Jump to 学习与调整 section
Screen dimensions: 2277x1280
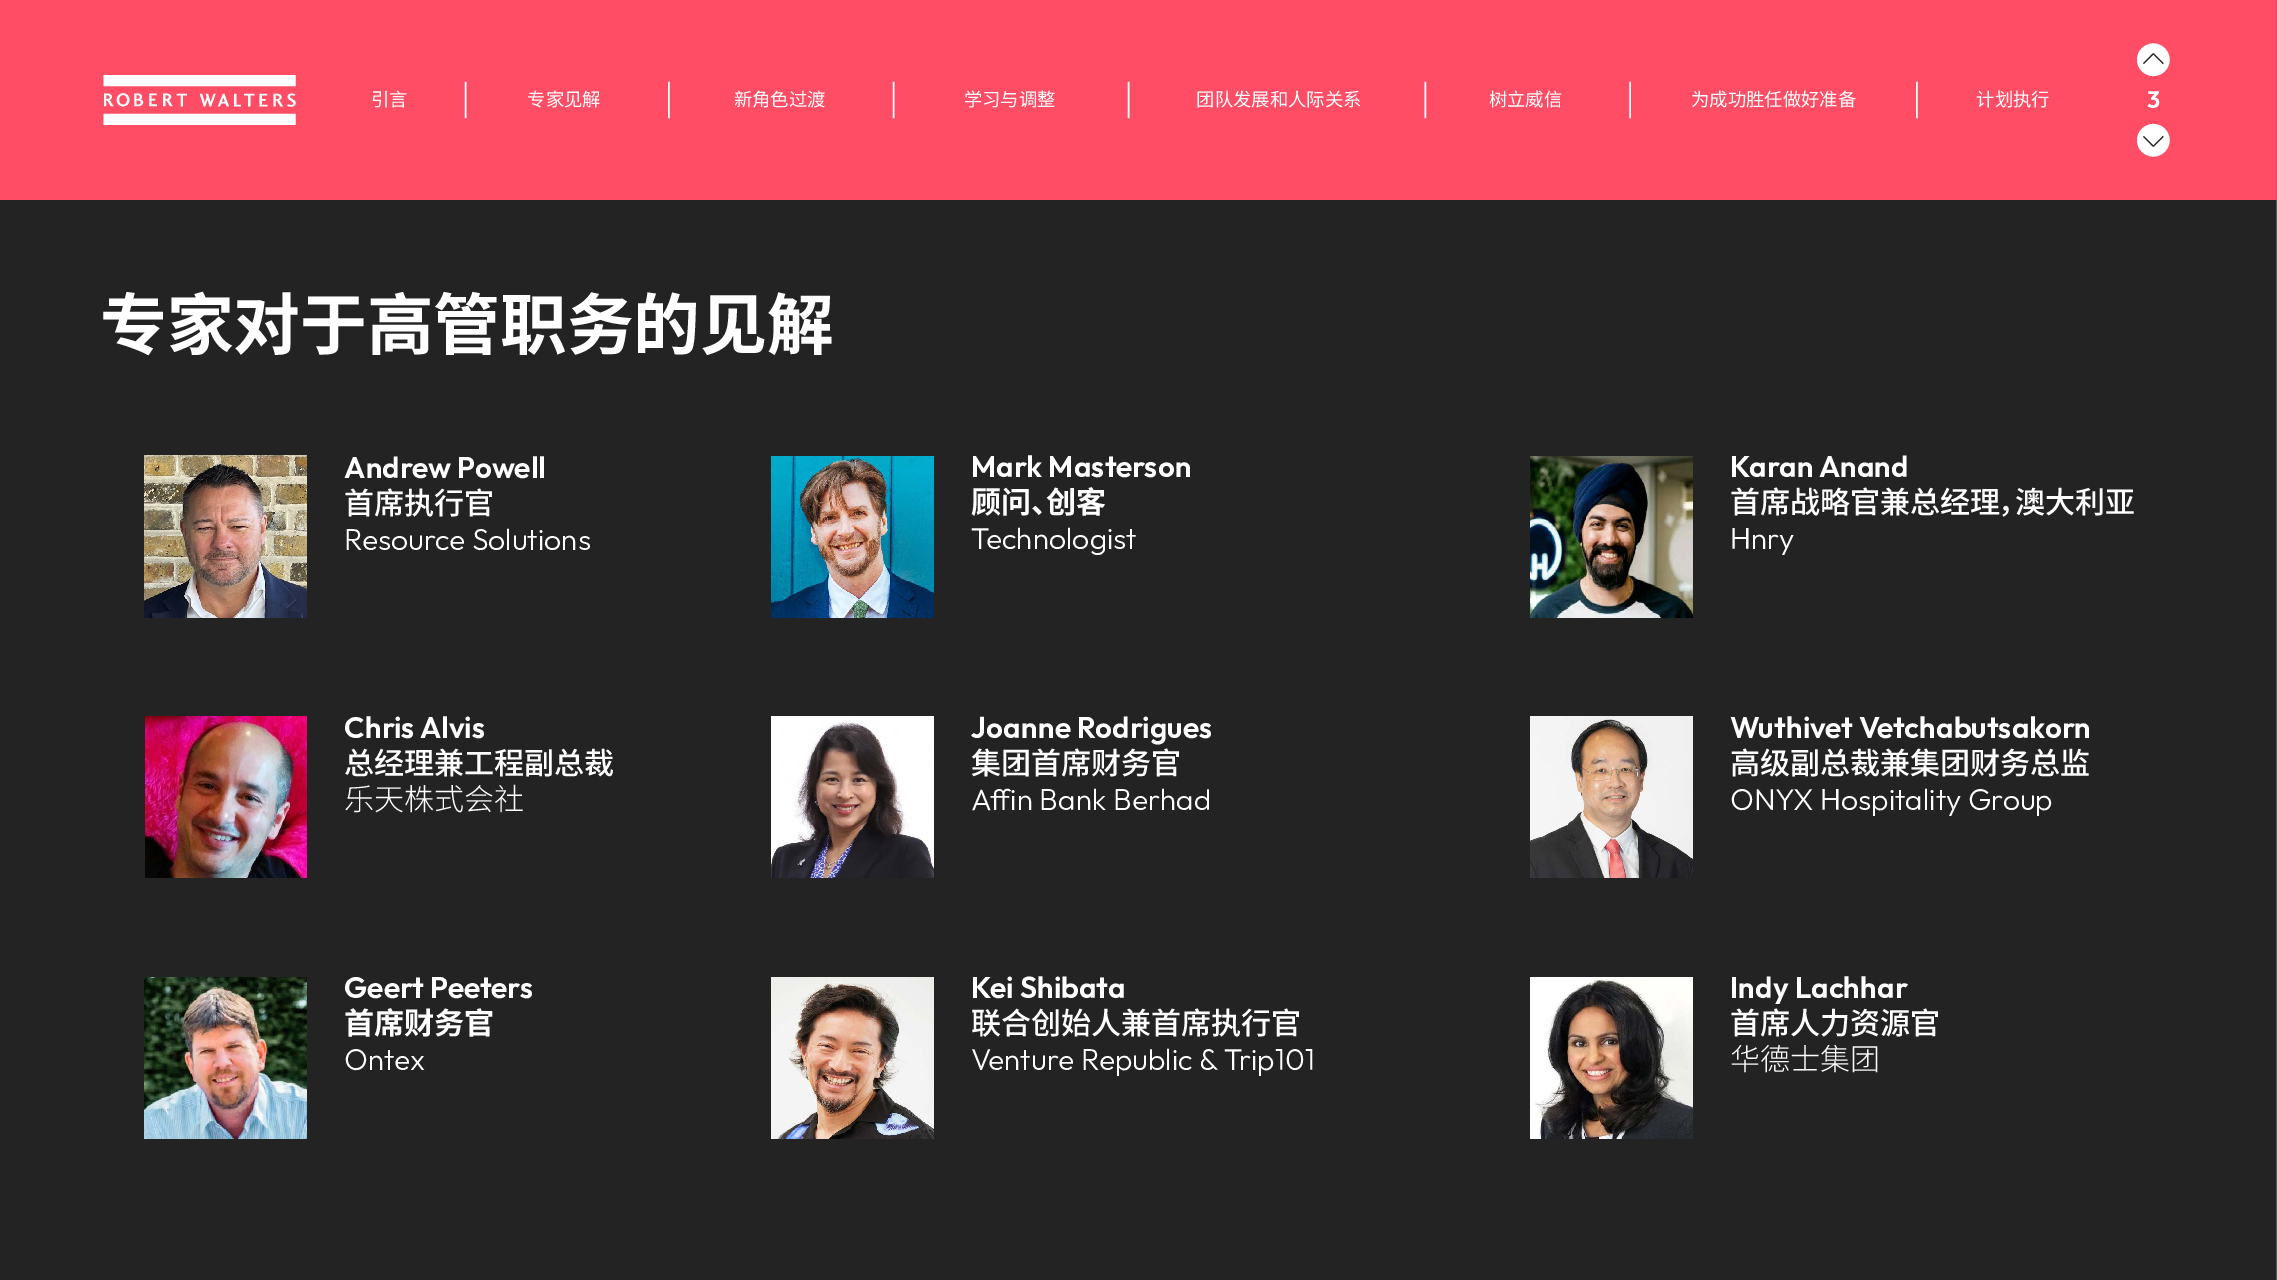tap(1010, 100)
